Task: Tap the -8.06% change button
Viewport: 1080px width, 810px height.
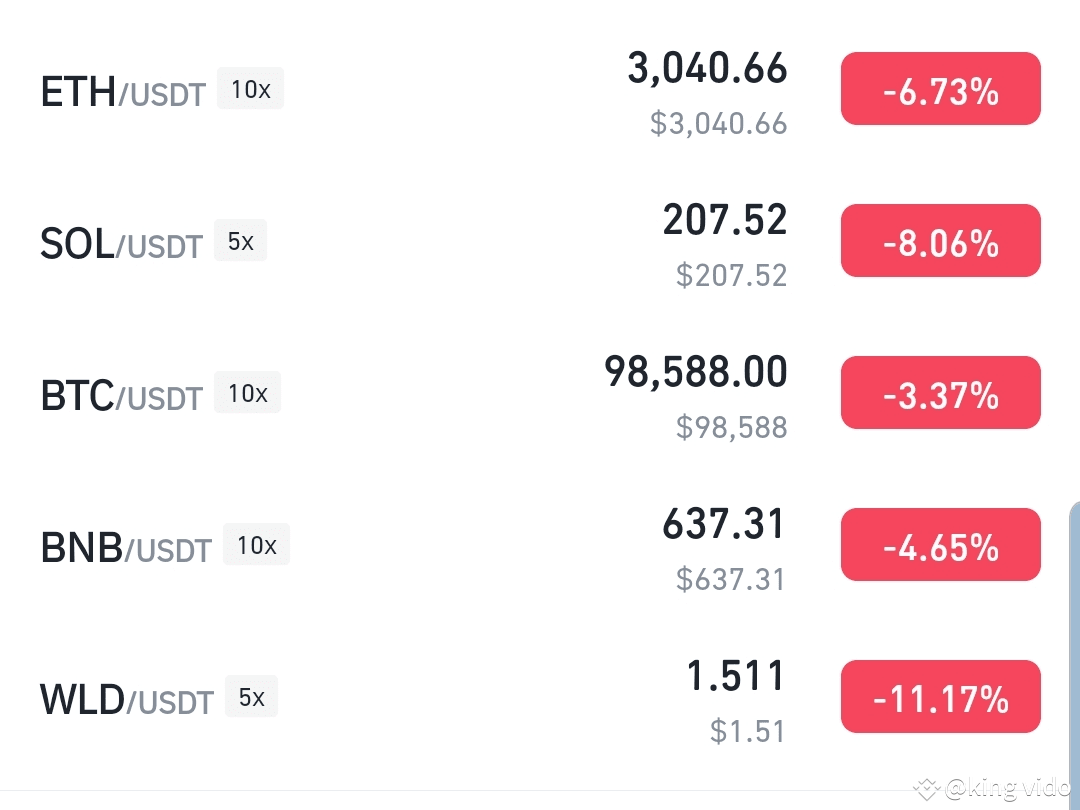Action: [940, 240]
